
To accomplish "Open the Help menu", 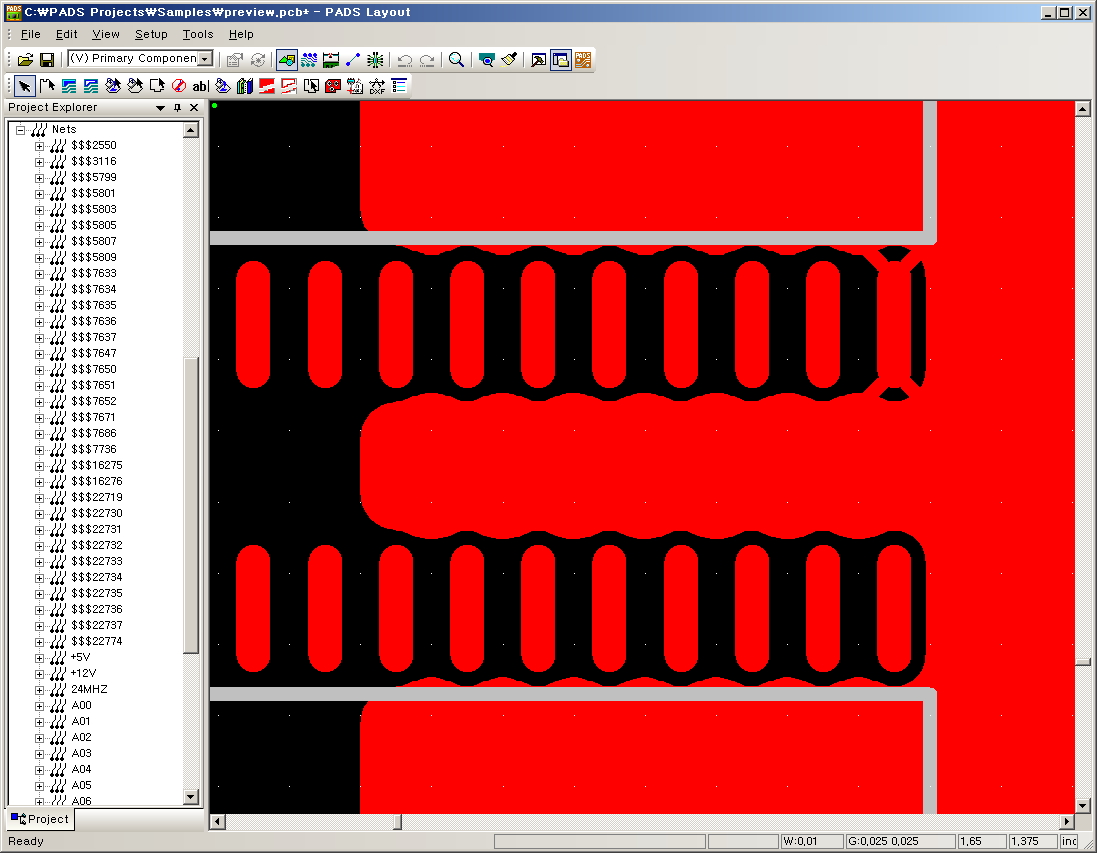I will [241, 34].
